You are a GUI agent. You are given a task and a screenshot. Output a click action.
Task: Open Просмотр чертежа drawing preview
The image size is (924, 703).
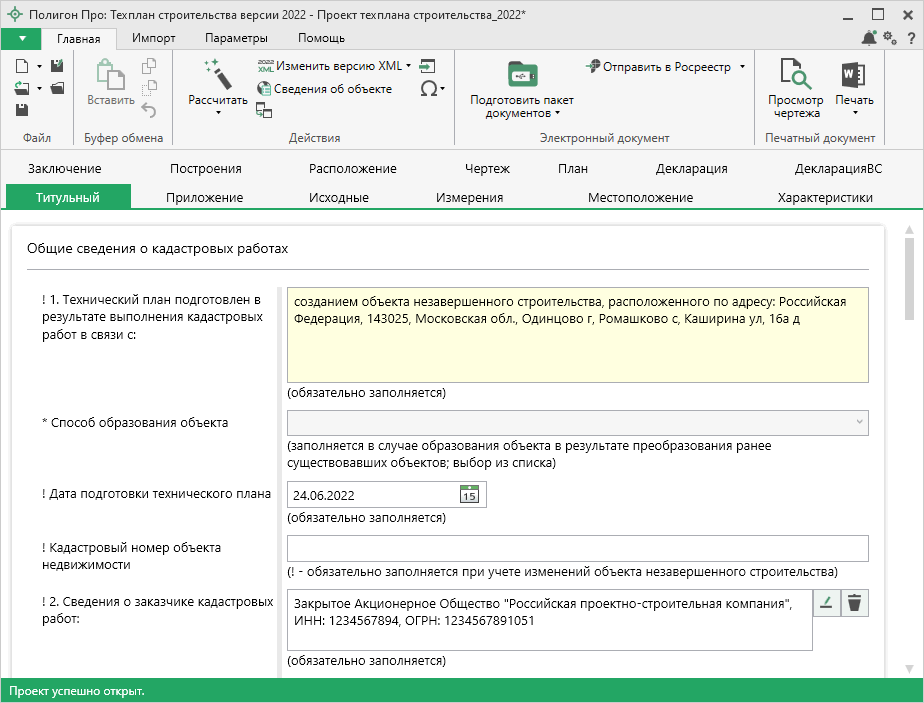click(x=795, y=75)
